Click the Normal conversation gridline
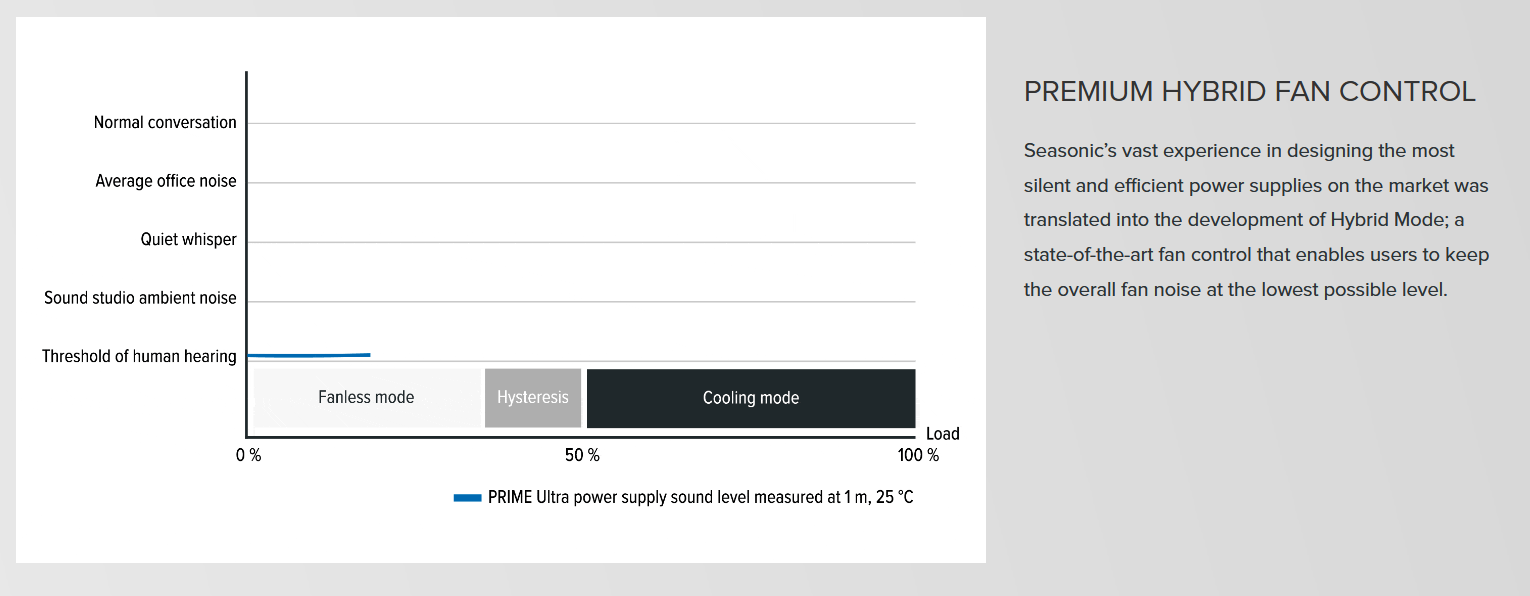 (x=581, y=123)
